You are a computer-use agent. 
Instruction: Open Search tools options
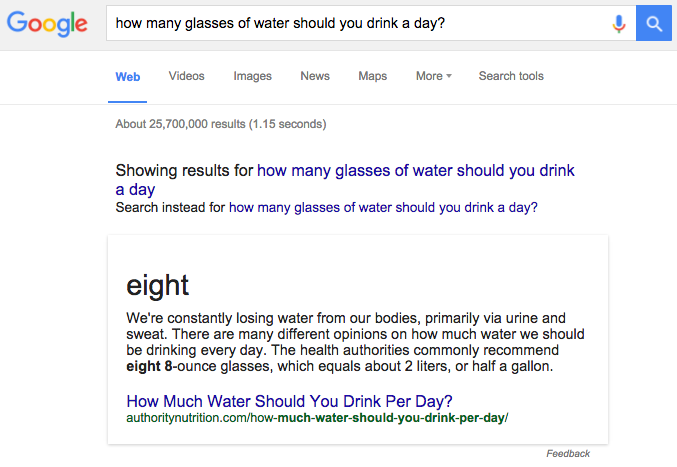pyautogui.click(x=511, y=76)
